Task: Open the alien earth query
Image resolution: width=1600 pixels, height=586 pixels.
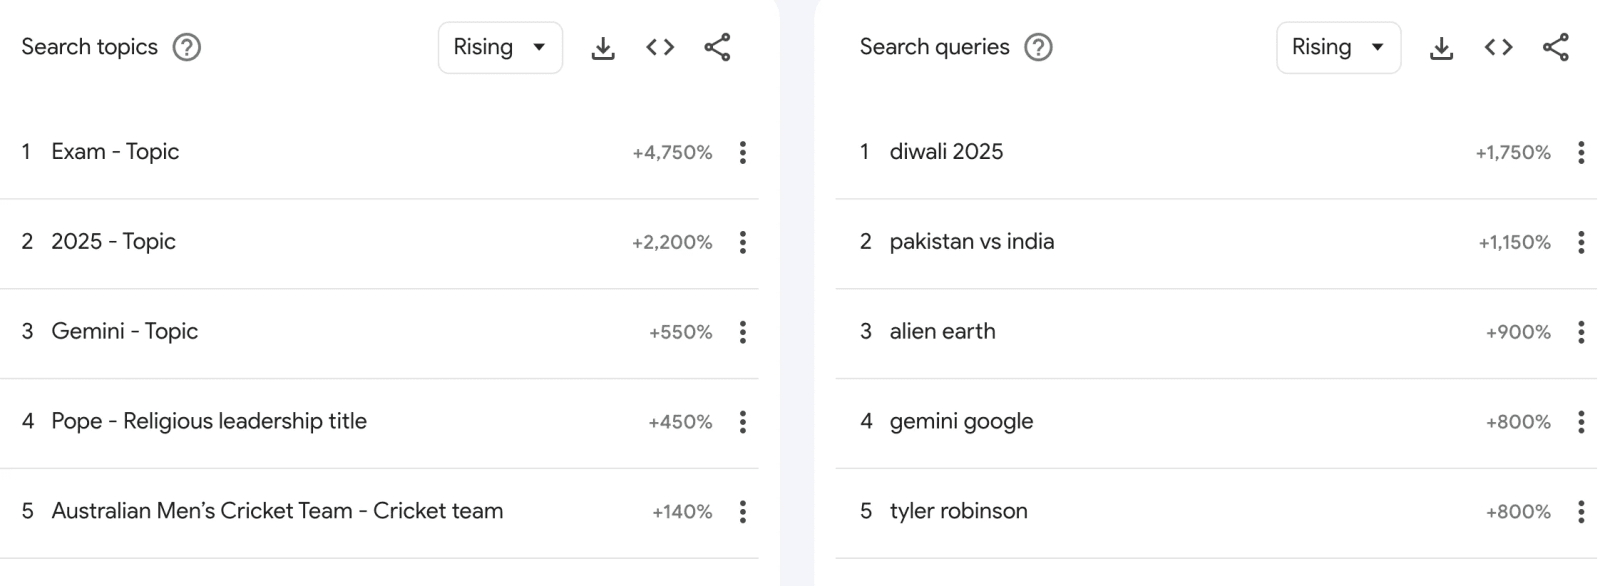Action: [942, 331]
